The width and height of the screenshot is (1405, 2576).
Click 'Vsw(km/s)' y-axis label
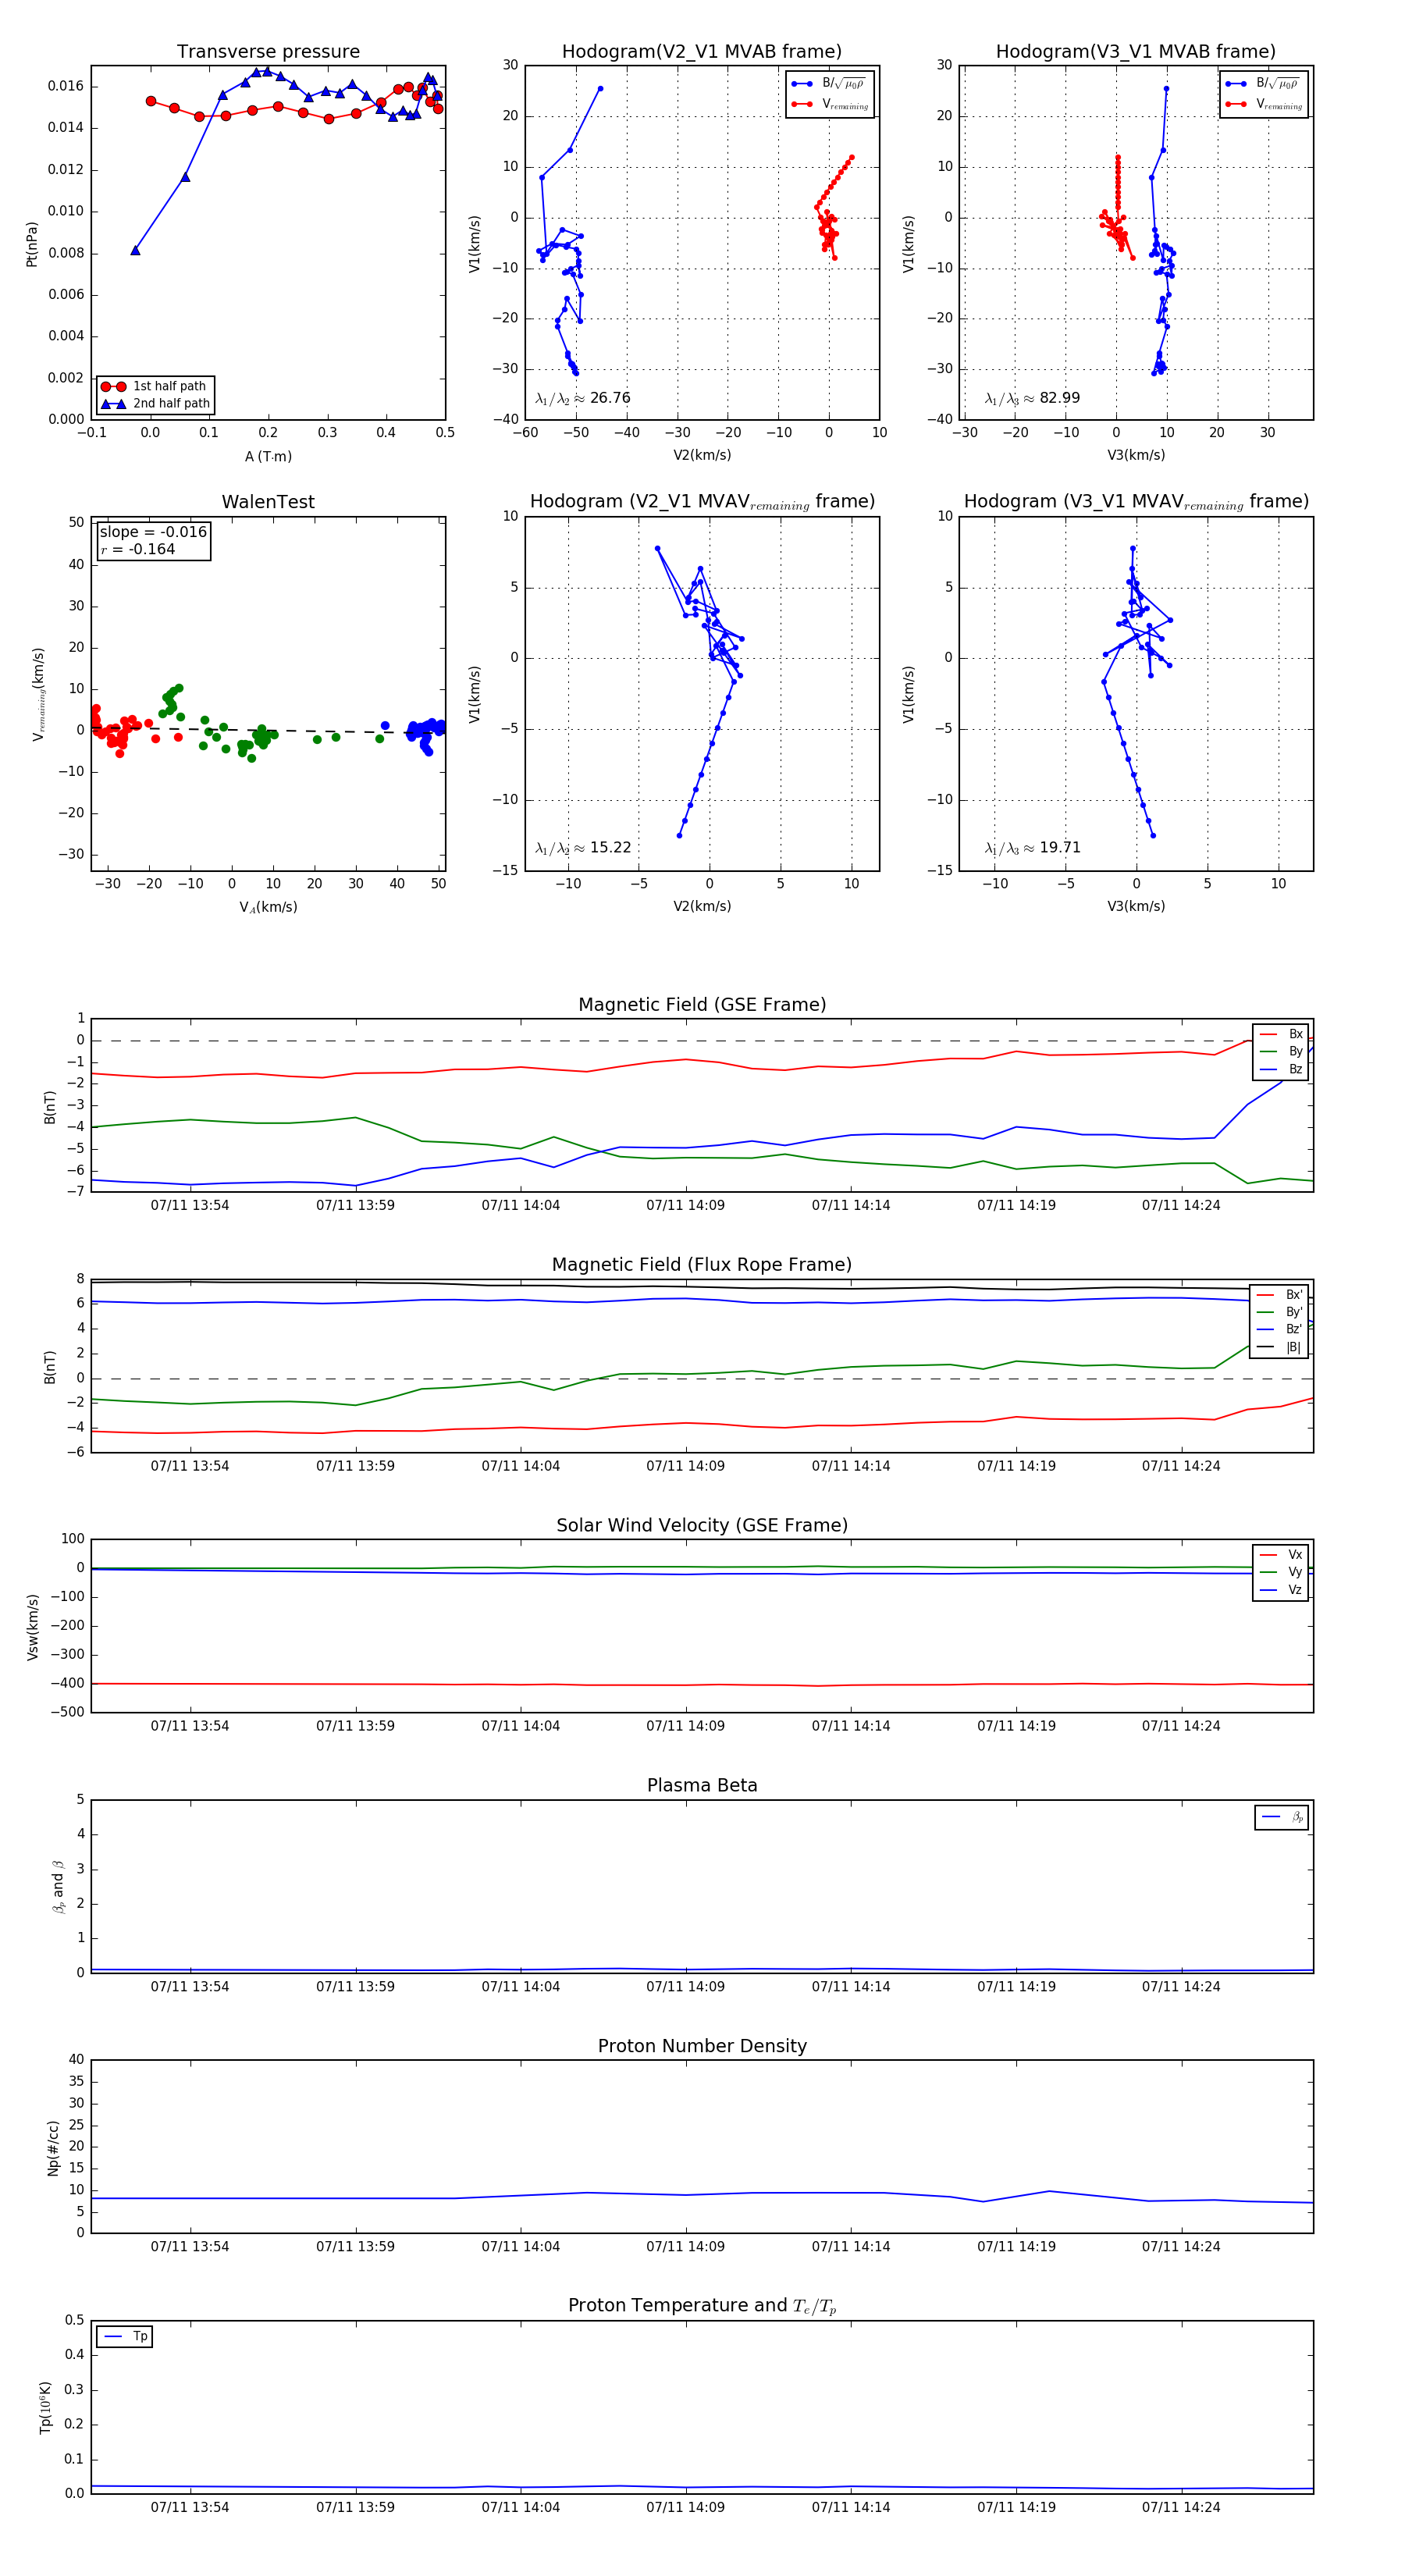pos(33,1627)
